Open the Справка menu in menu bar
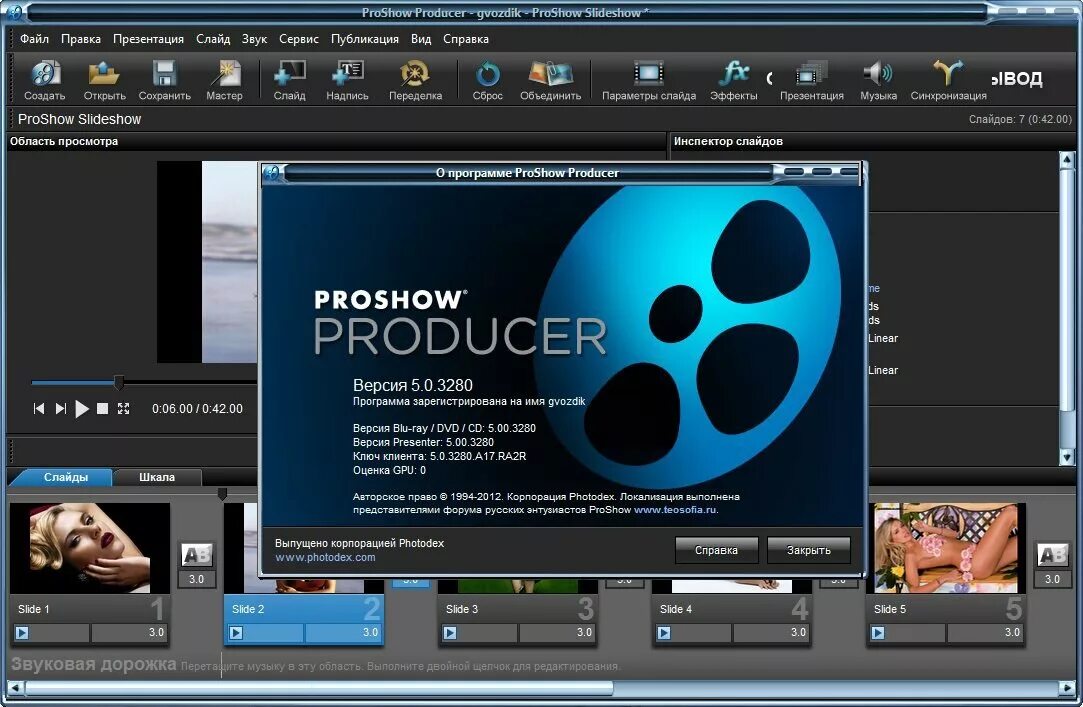The image size is (1083, 707). [x=466, y=39]
